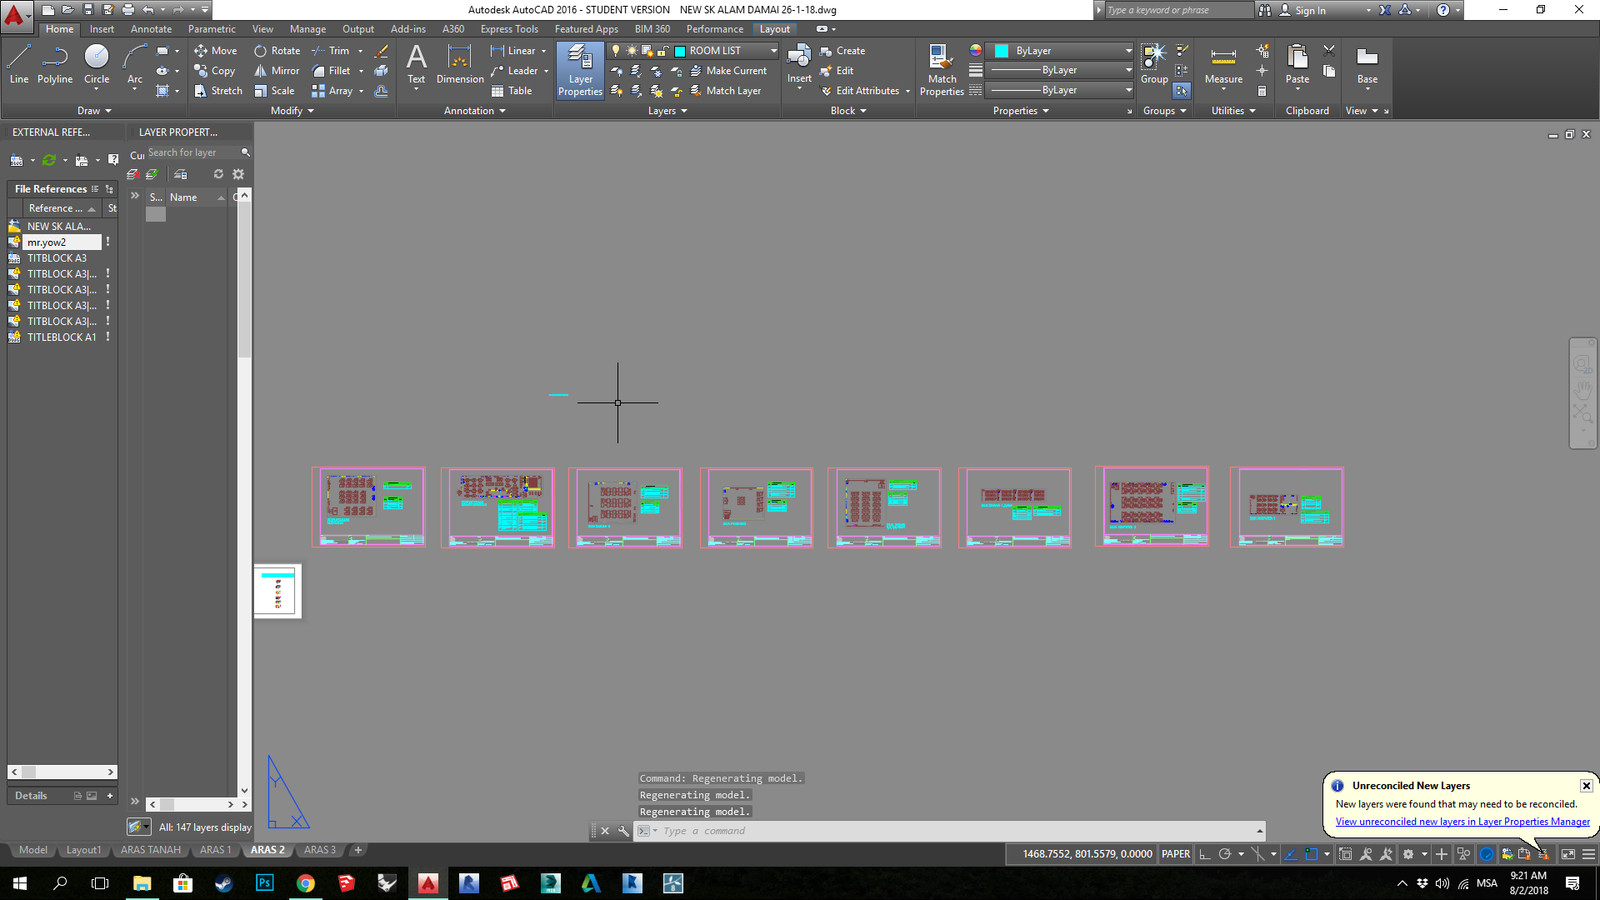Image resolution: width=1600 pixels, height=900 pixels.
Task: Activate the Rotate tool
Action: 277,51
